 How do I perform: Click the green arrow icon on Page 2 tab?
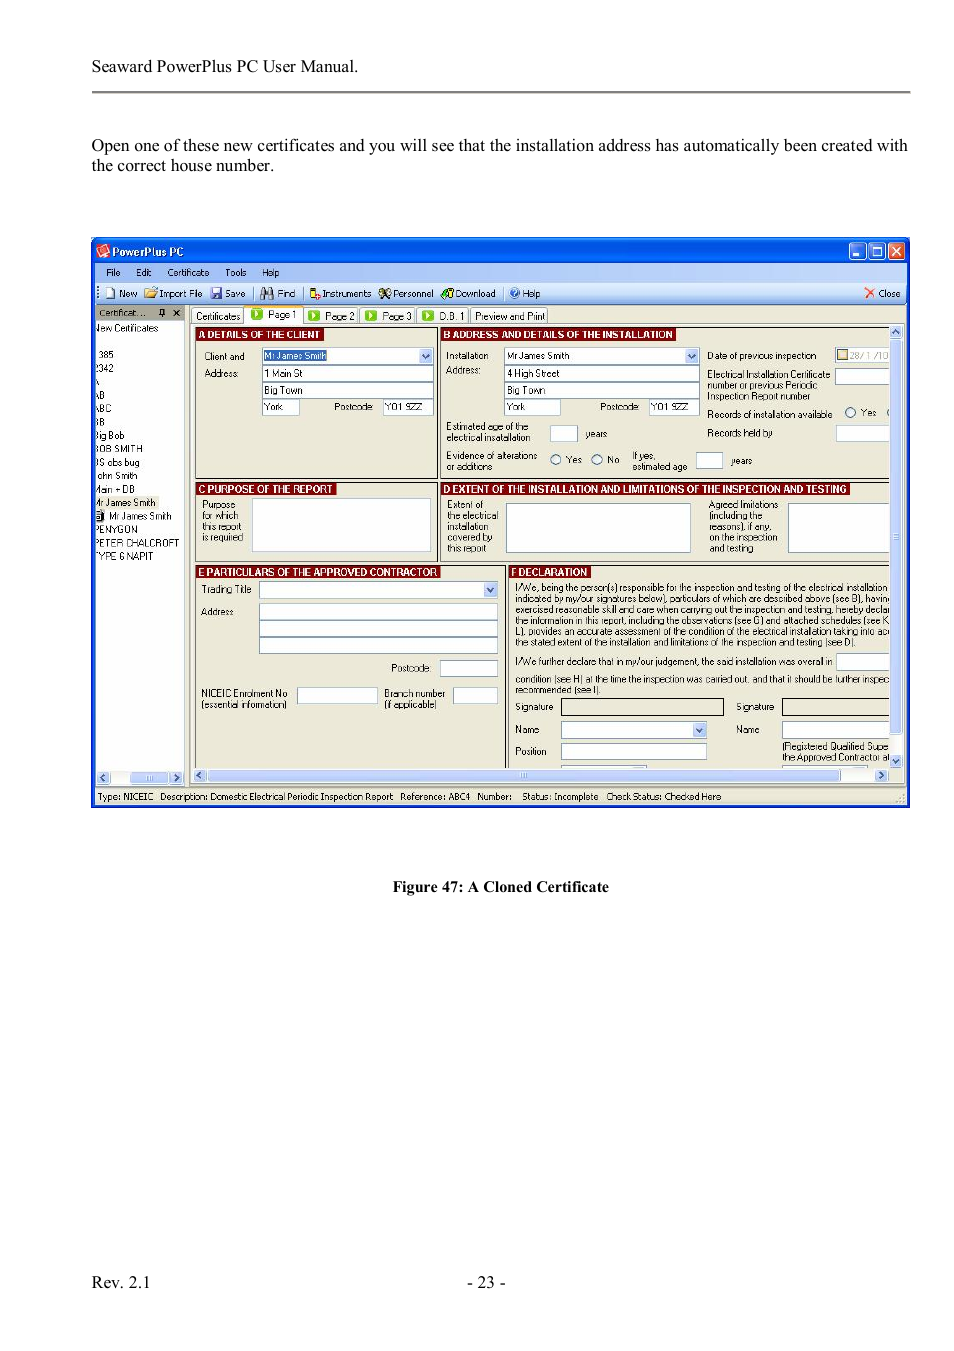coord(314,316)
